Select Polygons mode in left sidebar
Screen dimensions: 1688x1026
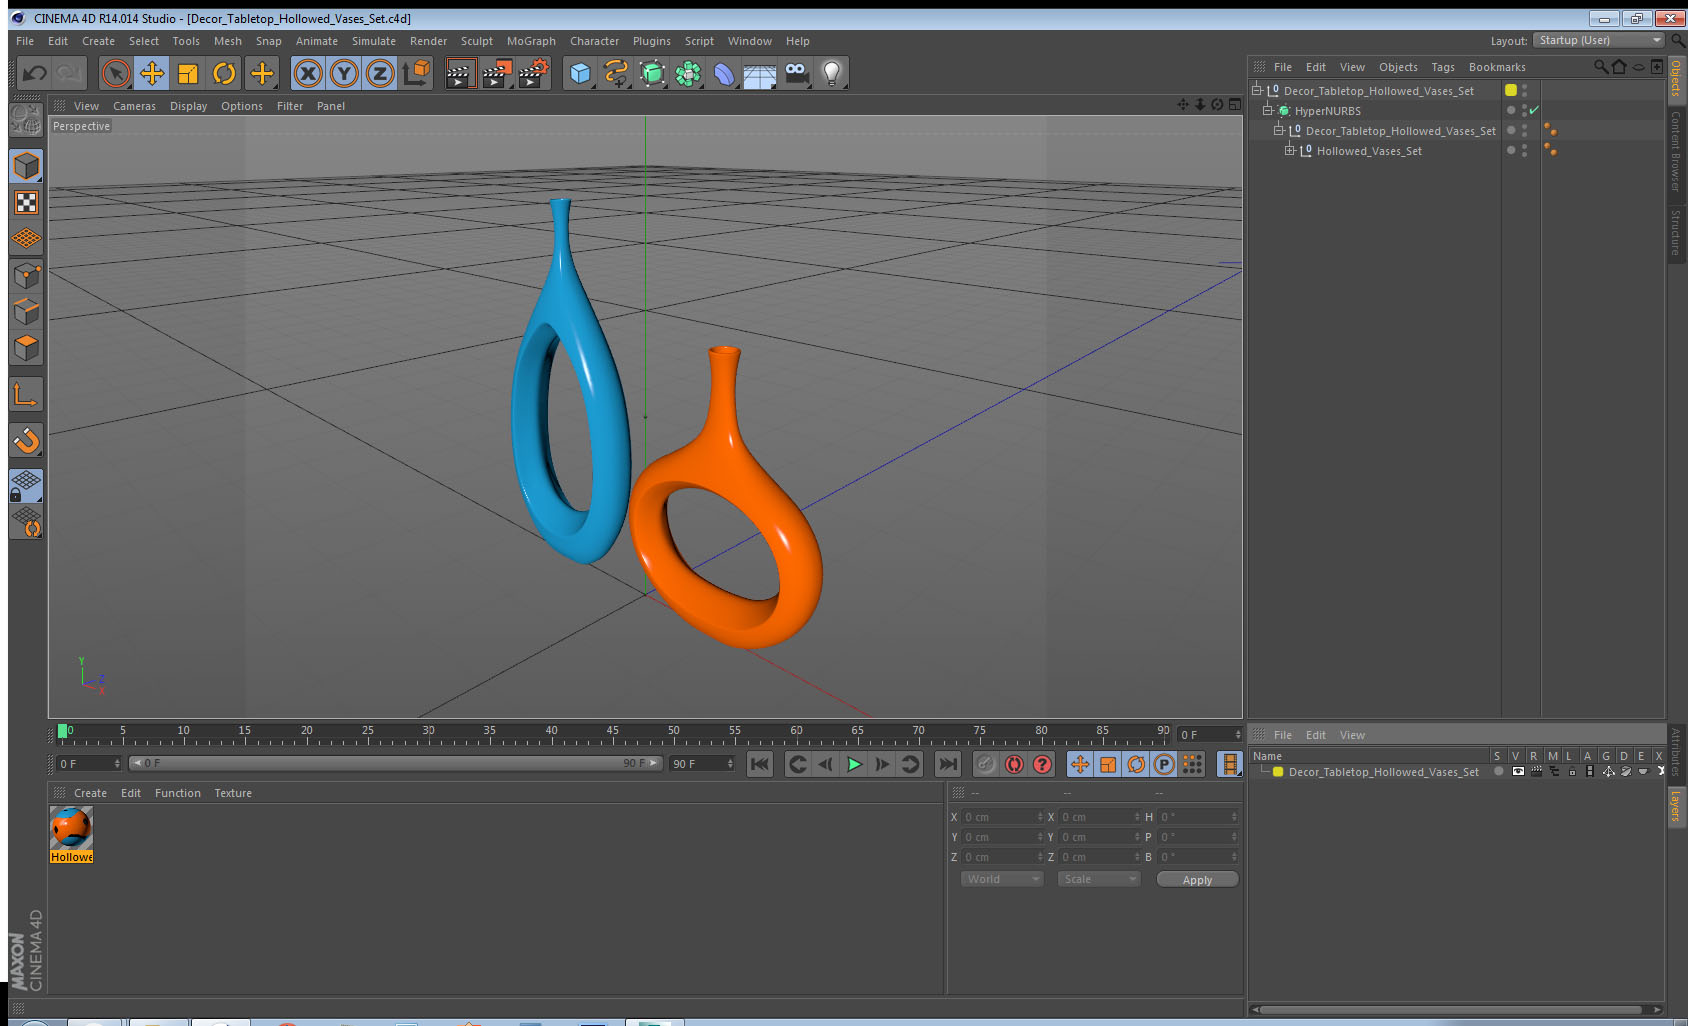(26, 348)
